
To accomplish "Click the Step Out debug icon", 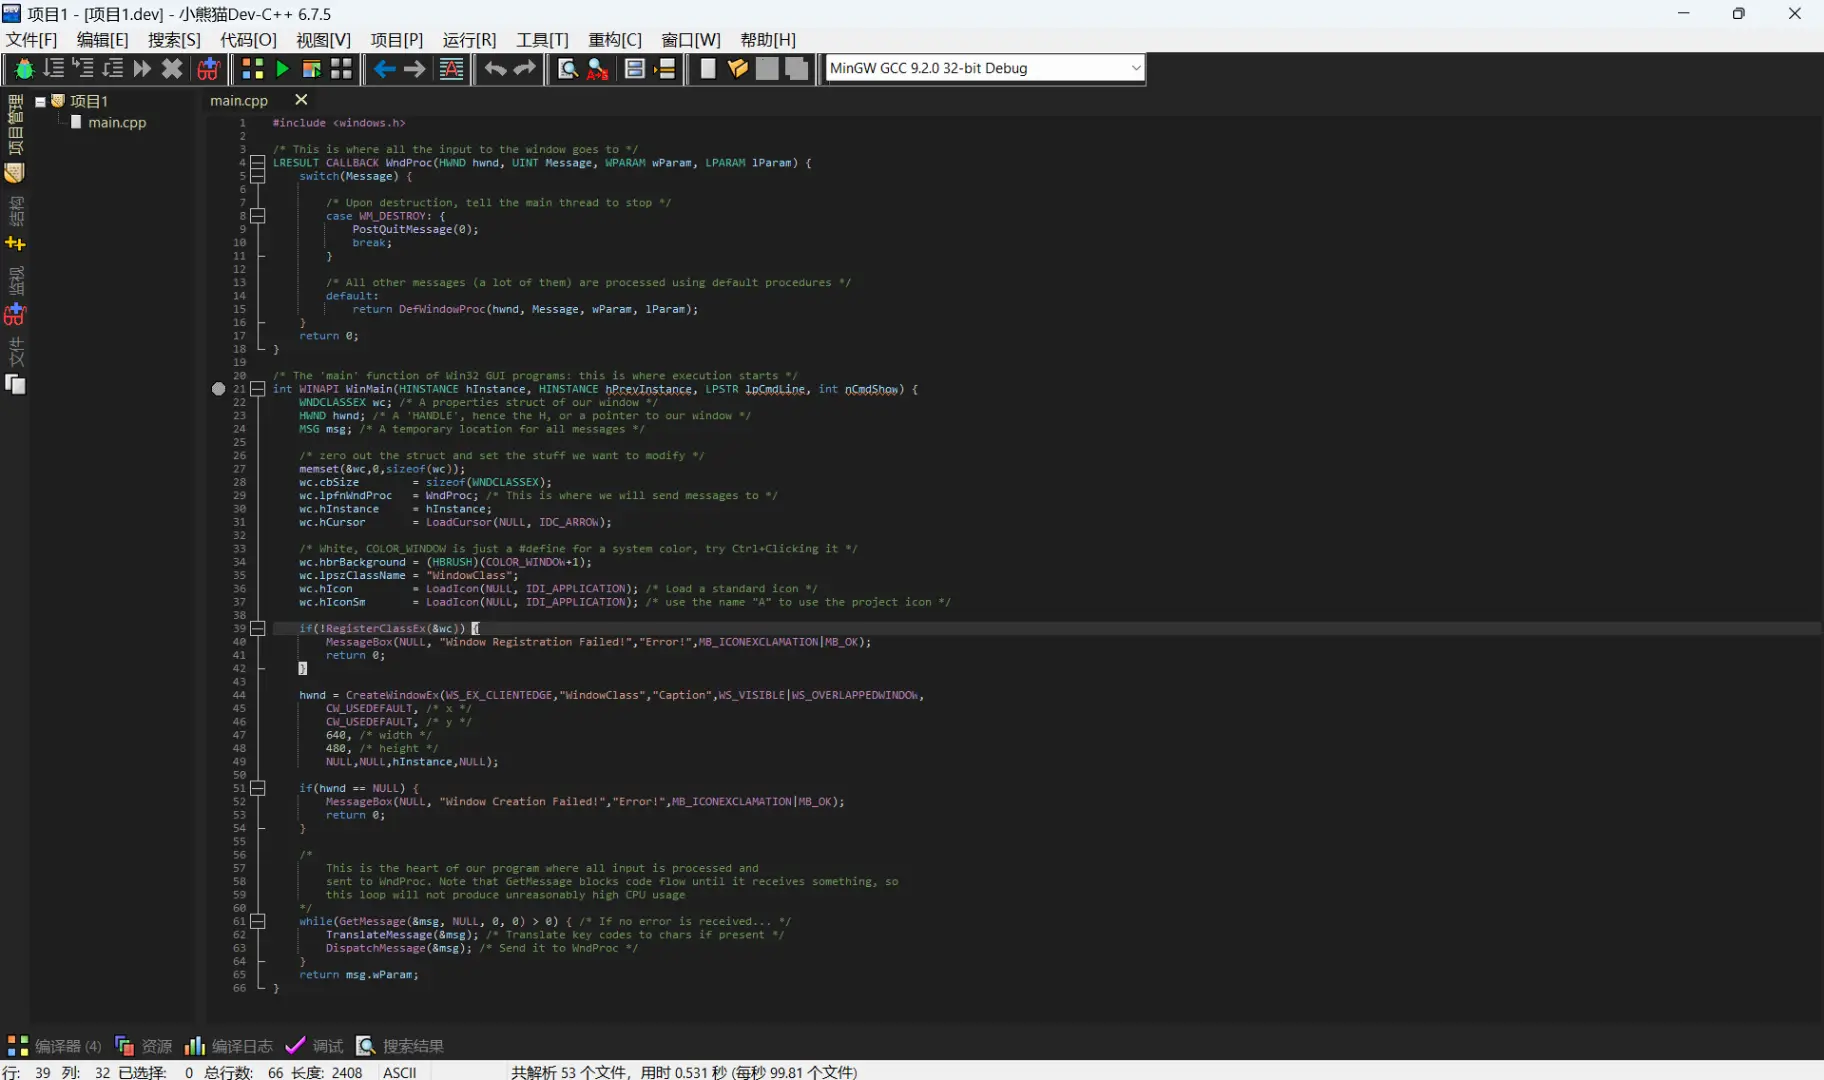I will pyautogui.click(x=113, y=68).
